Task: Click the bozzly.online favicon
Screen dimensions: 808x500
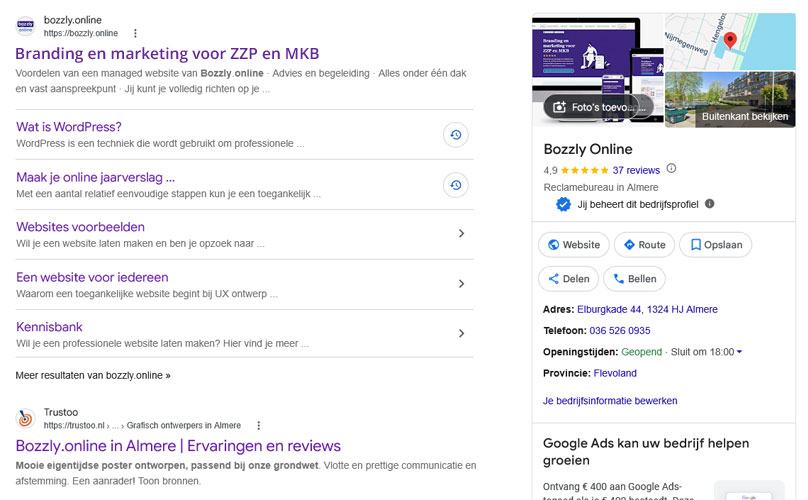Action: (x=25, y=26)
